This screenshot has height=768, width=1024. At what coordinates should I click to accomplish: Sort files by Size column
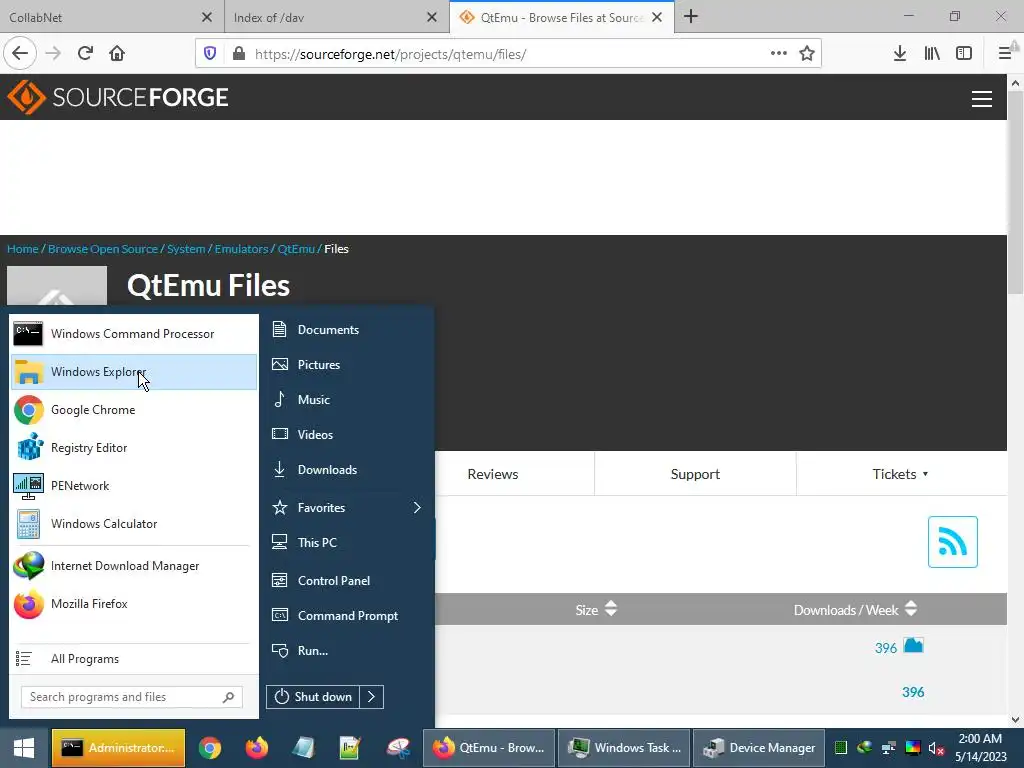[x=596, y=610]
